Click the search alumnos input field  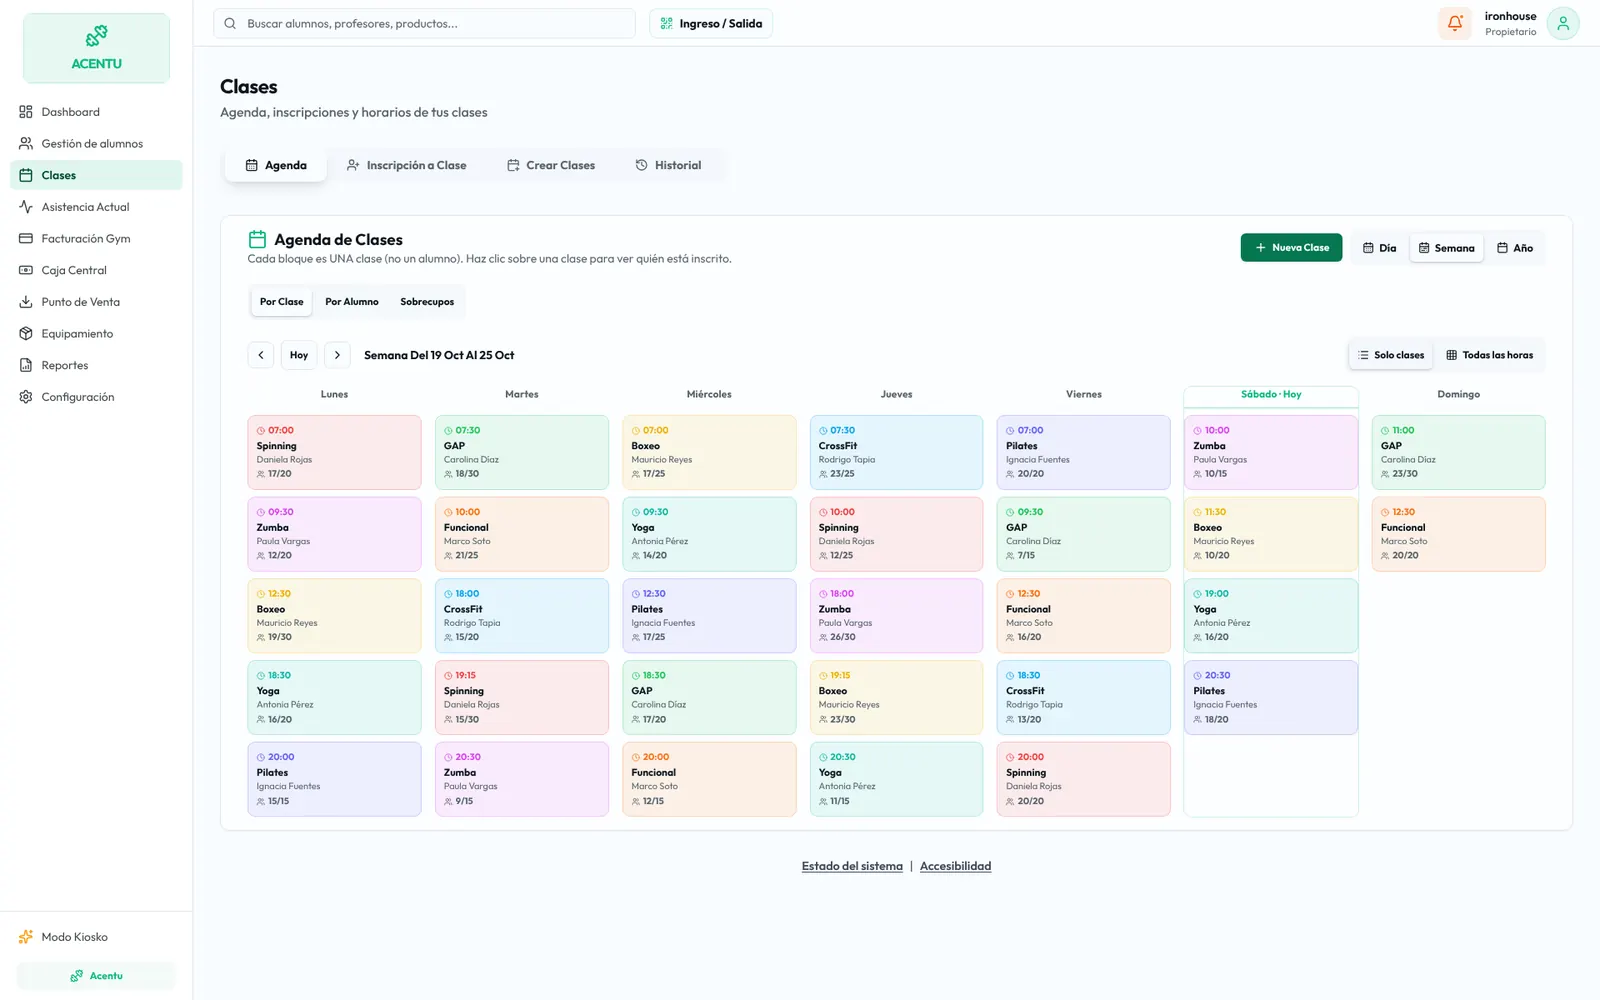(424, 24)
